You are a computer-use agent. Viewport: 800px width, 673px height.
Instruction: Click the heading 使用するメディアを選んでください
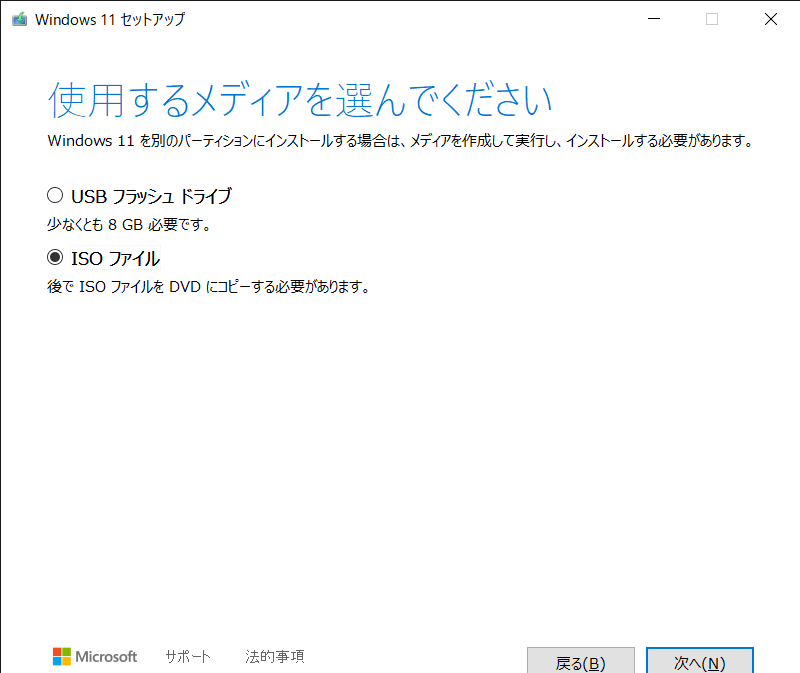click(x=300, y=99)
